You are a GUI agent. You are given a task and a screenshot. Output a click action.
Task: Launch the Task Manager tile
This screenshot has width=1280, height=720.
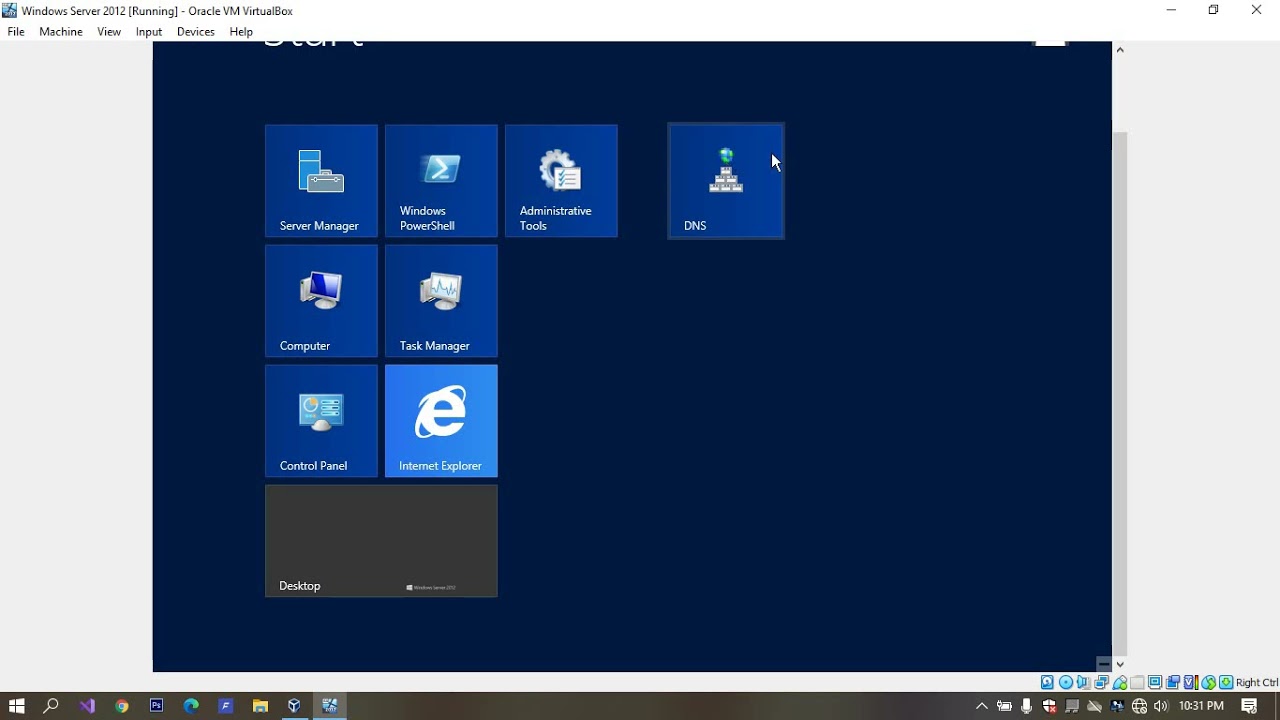click(441, 301)
